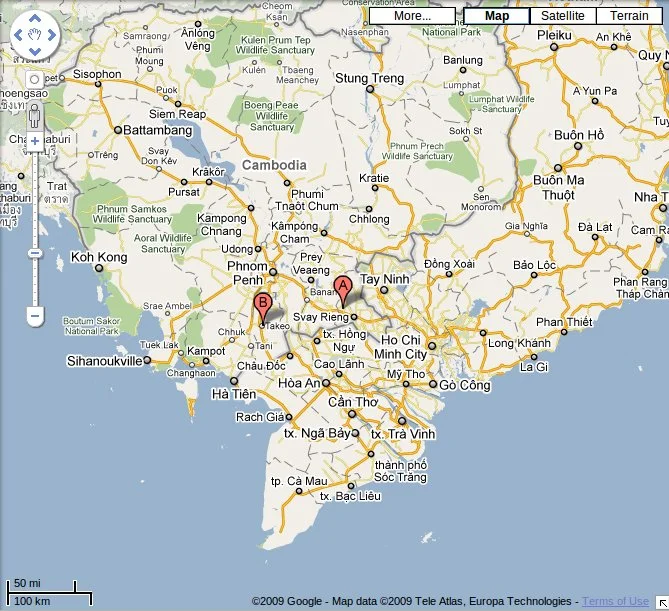Viewport: 669px width, 611px height.
Task: Click the Pursat label
Action: 184,192
